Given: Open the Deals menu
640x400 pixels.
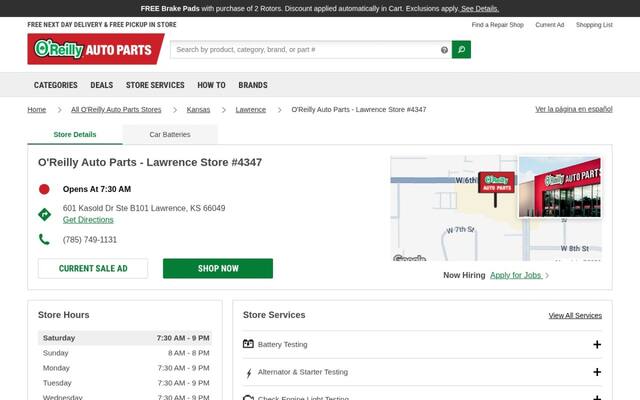Looking at the screenshot, I should (x=102, y=85).
